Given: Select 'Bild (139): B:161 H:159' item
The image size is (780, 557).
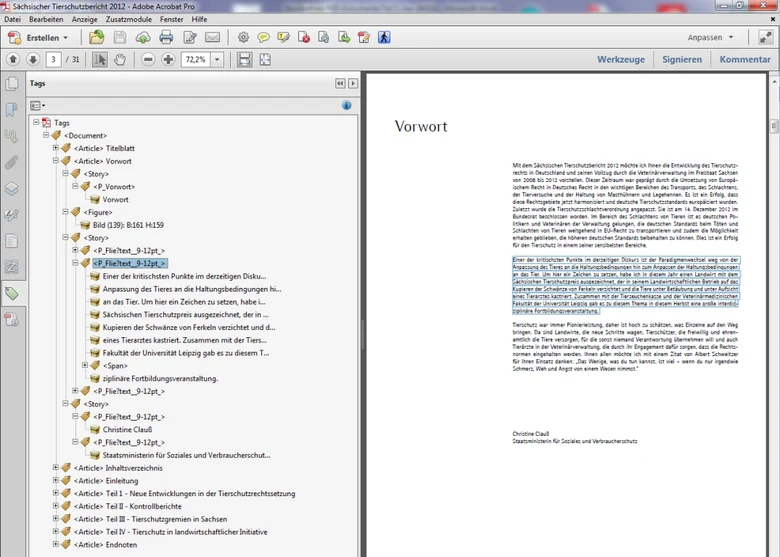Looking at the screenshot, I should 128,225.
